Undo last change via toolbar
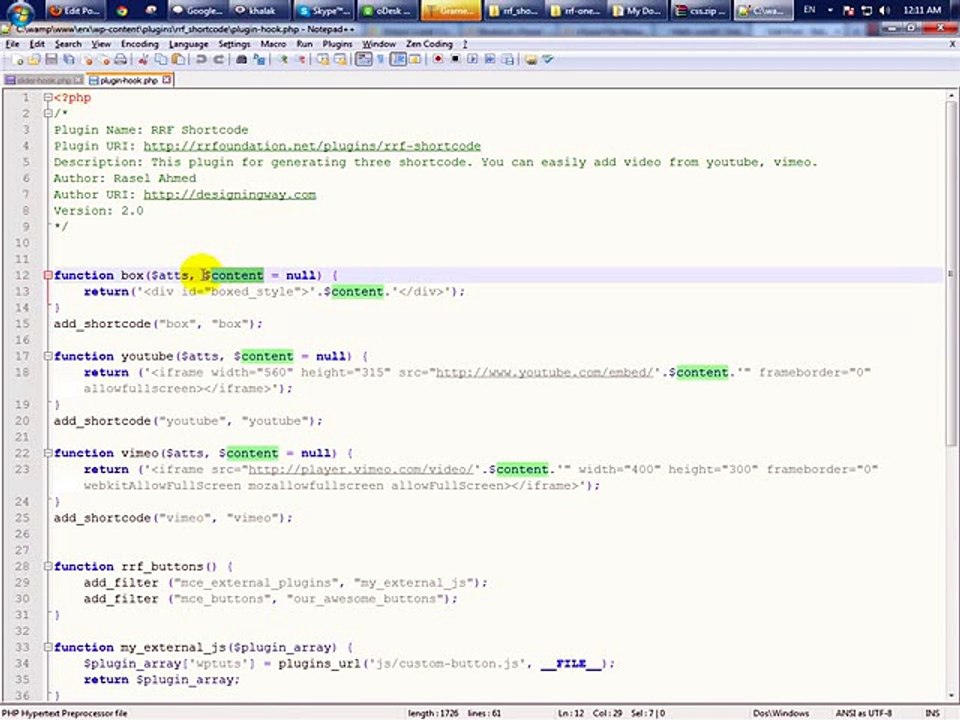 [x=201, y=59]
